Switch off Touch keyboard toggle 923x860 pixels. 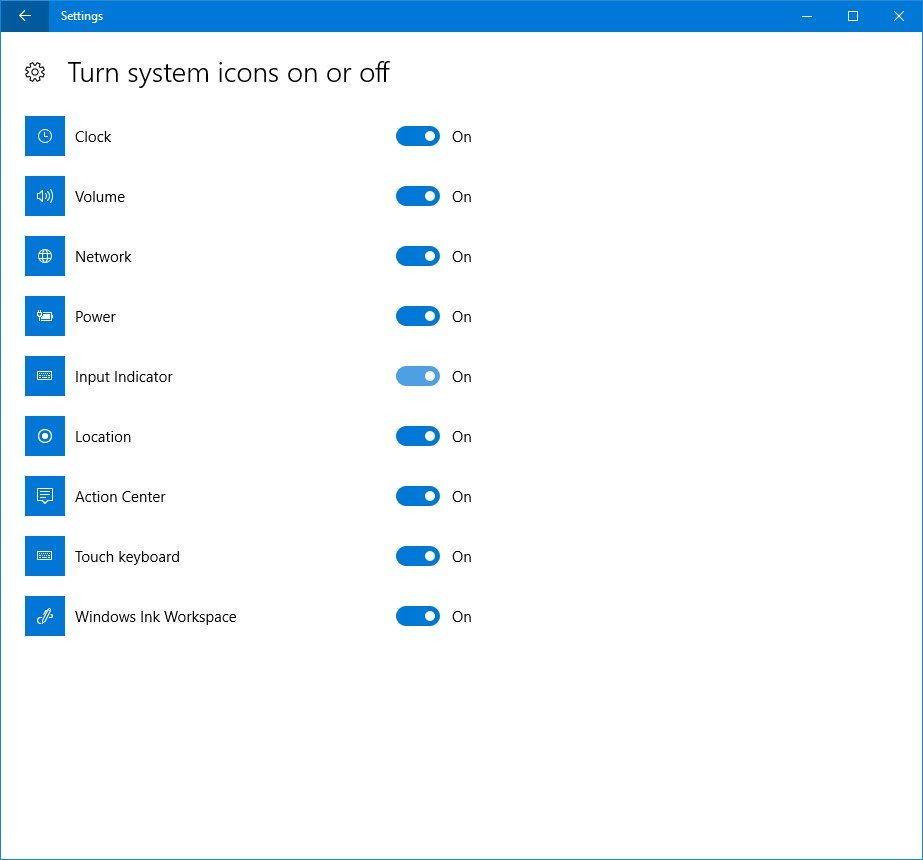click(x=417, y=556)
